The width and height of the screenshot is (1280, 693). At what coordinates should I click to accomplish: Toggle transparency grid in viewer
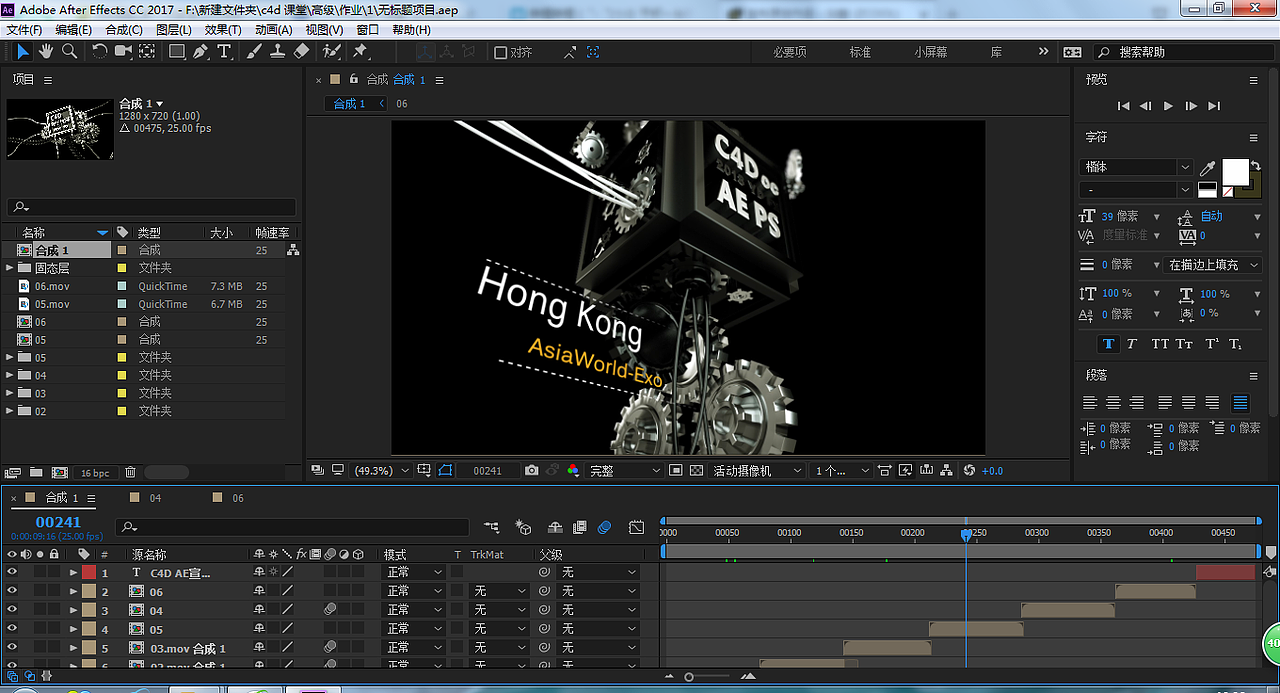(696, 470)
